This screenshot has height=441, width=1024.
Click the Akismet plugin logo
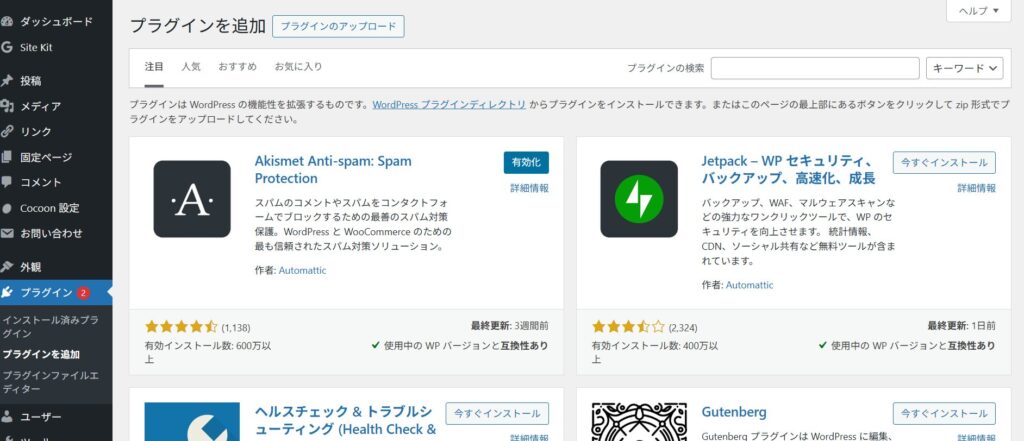pyautogui.click(x=192, y=199)
